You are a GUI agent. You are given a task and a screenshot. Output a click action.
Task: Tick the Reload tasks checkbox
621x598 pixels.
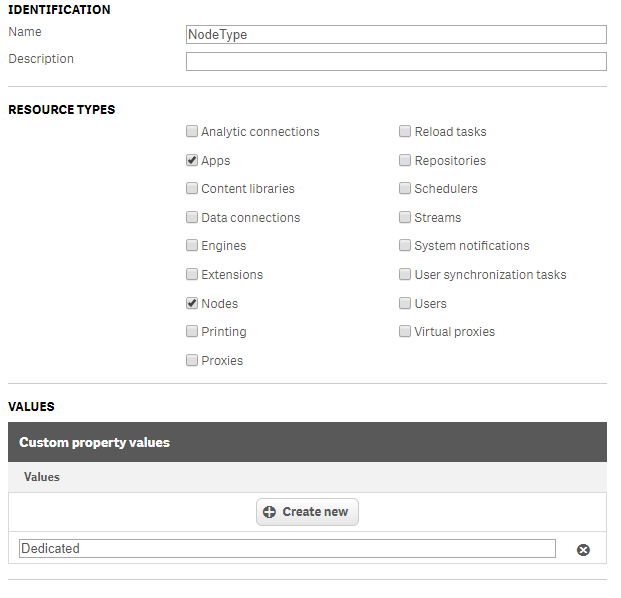click(405, 131)
